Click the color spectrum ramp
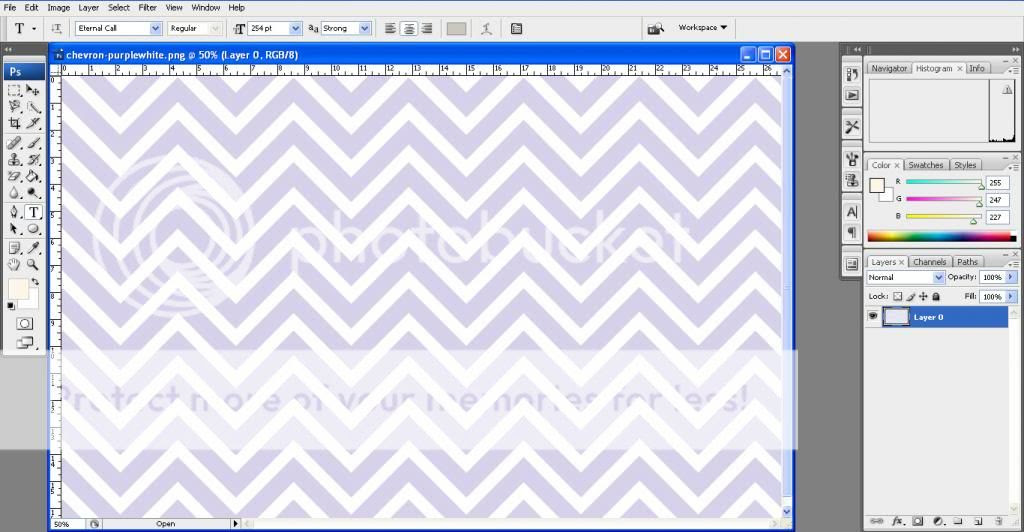 click(x=941, y=236)
